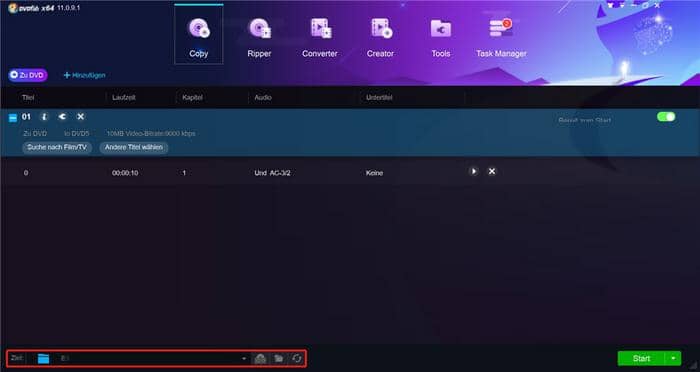700x372 pixels.
Task: Click Suche nach Film/TV button
Action: click(57, 147)
